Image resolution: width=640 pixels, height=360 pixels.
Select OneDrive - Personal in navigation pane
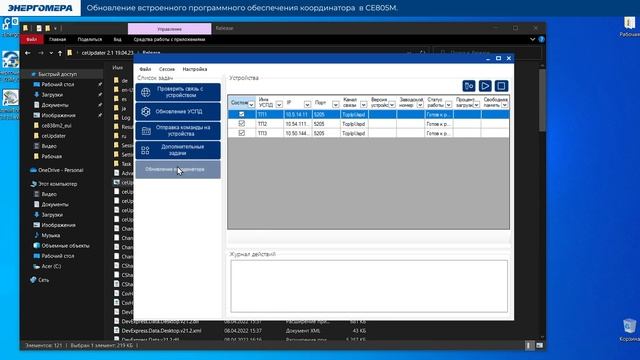point(60,170)
